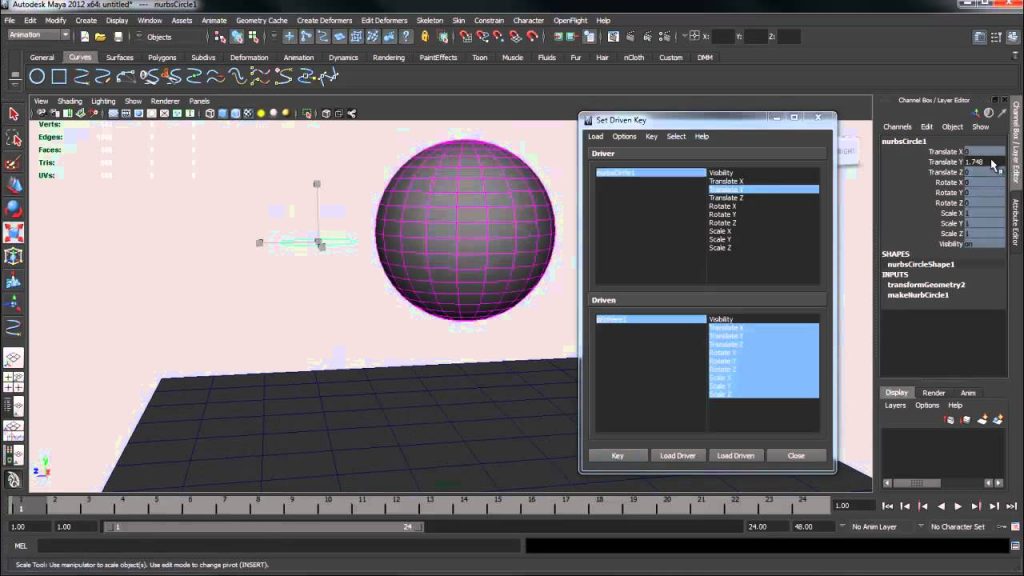Toggle the lock selection icon
Viewport: 1024px width, 576px height.
pos(425,37)
